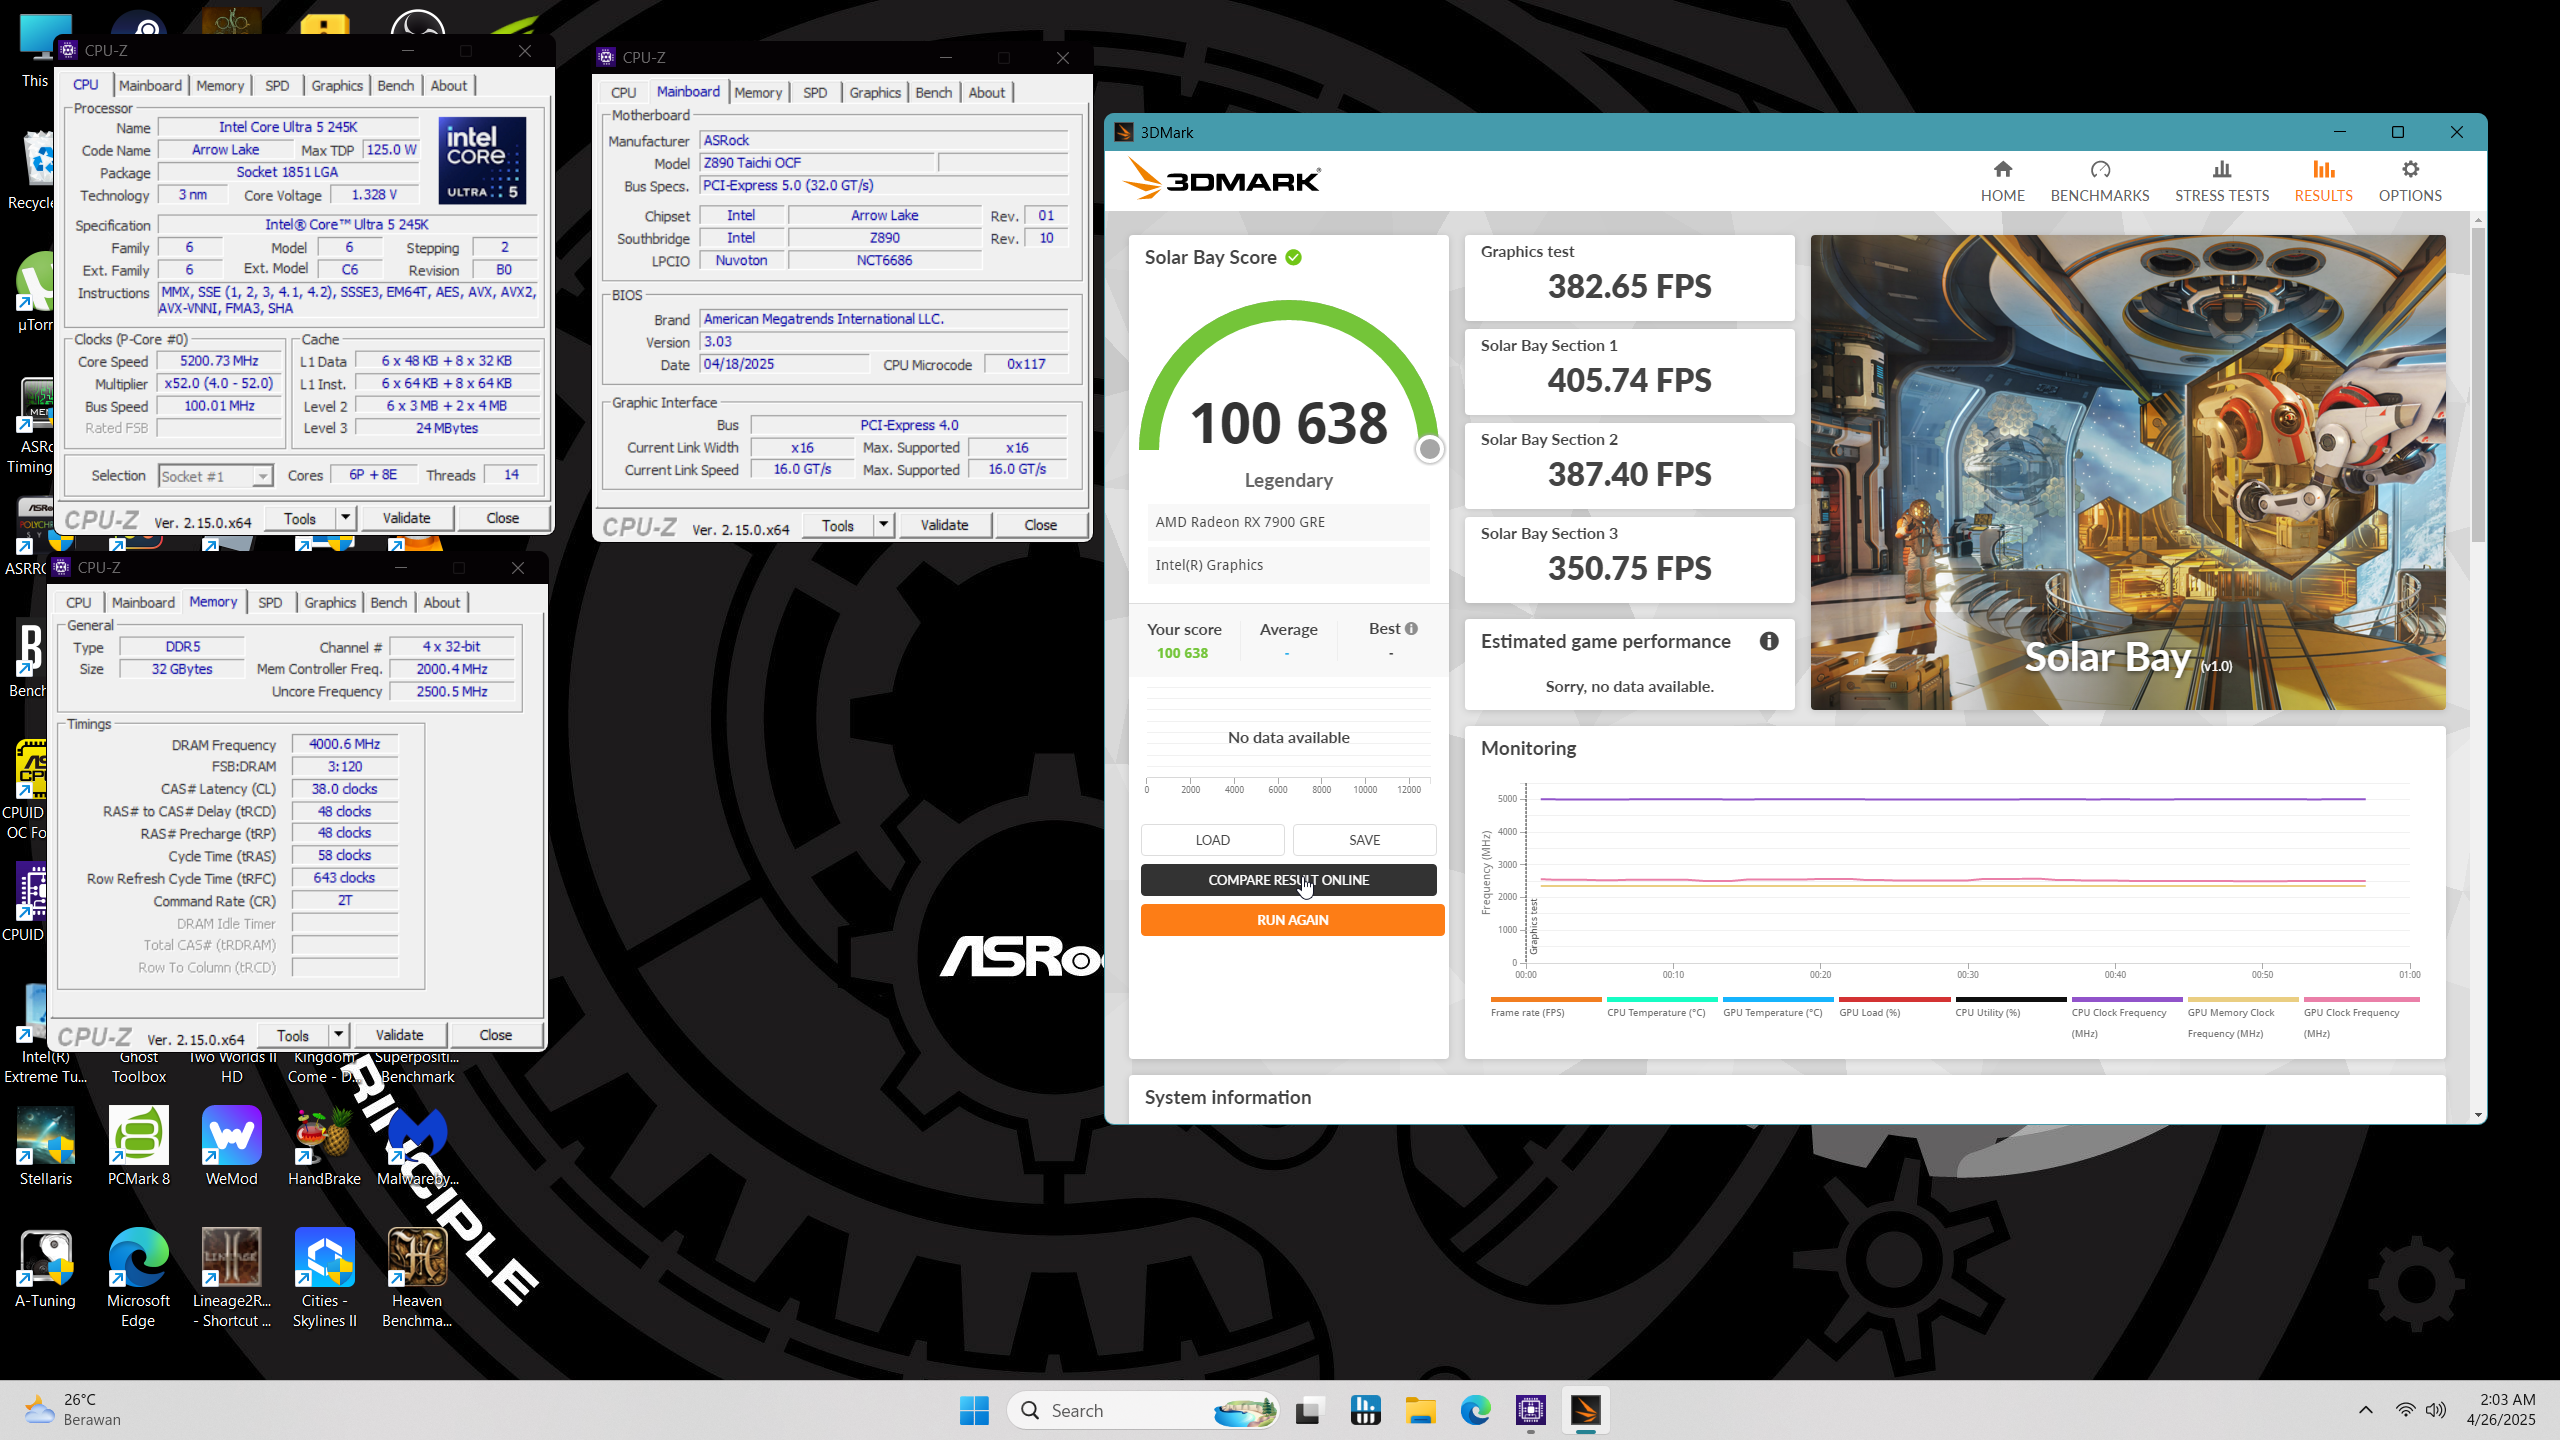Open Microsoft Edge from the taskbar
2560x1440 pixels.
[1475, 1411]
